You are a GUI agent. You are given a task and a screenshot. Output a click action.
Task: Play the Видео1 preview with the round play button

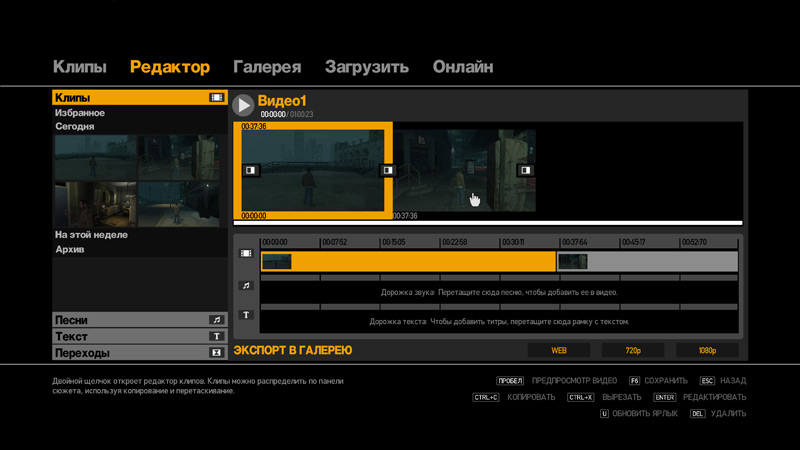(x=243, y=105)
